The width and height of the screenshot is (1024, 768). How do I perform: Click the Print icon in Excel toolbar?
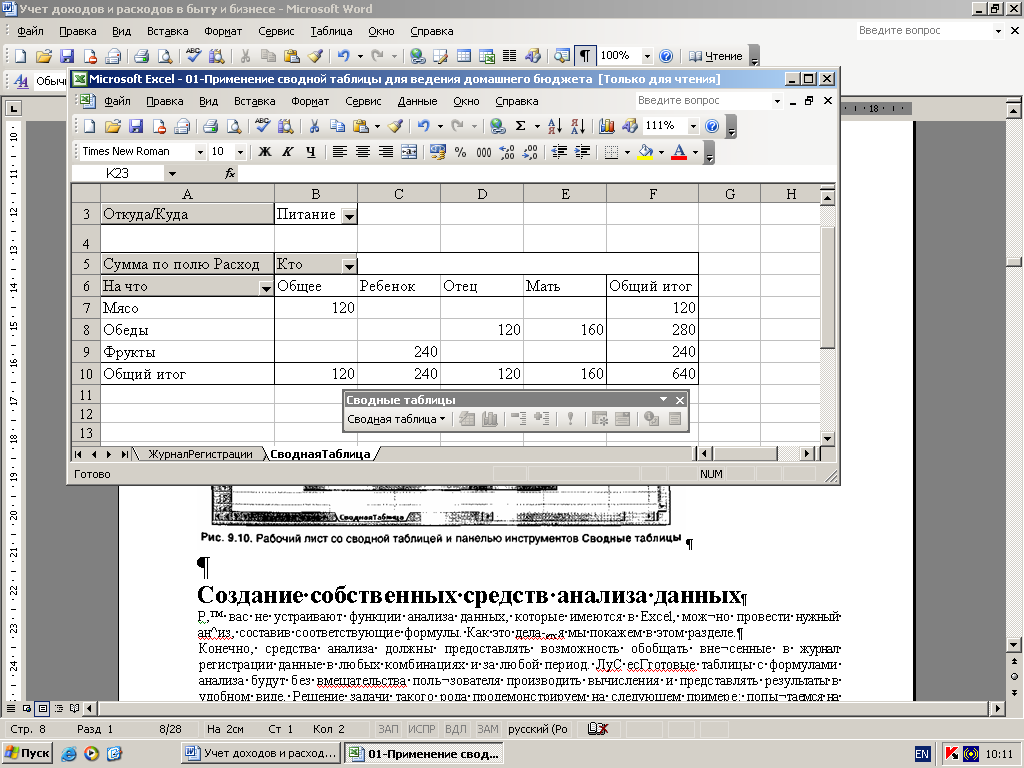[x=210, y=126]
